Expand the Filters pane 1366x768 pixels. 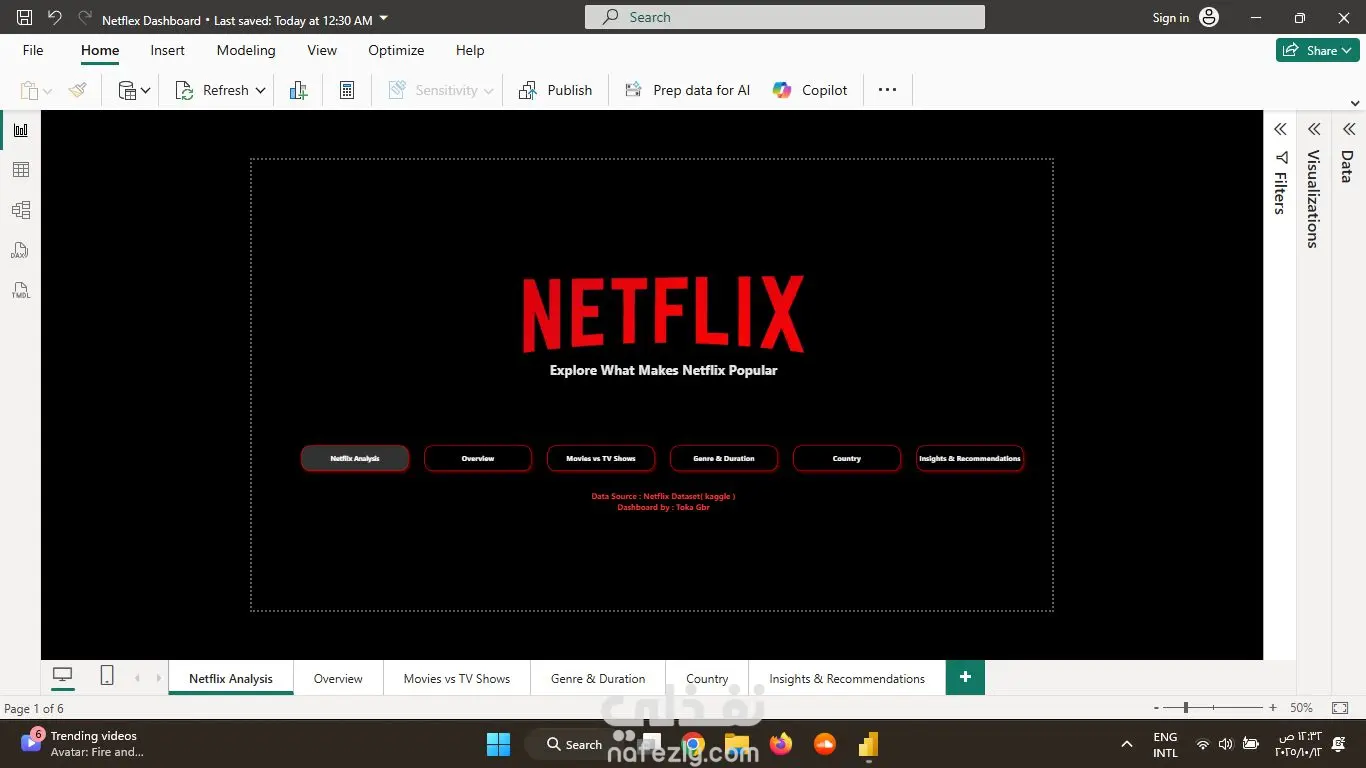(1280, 129)
